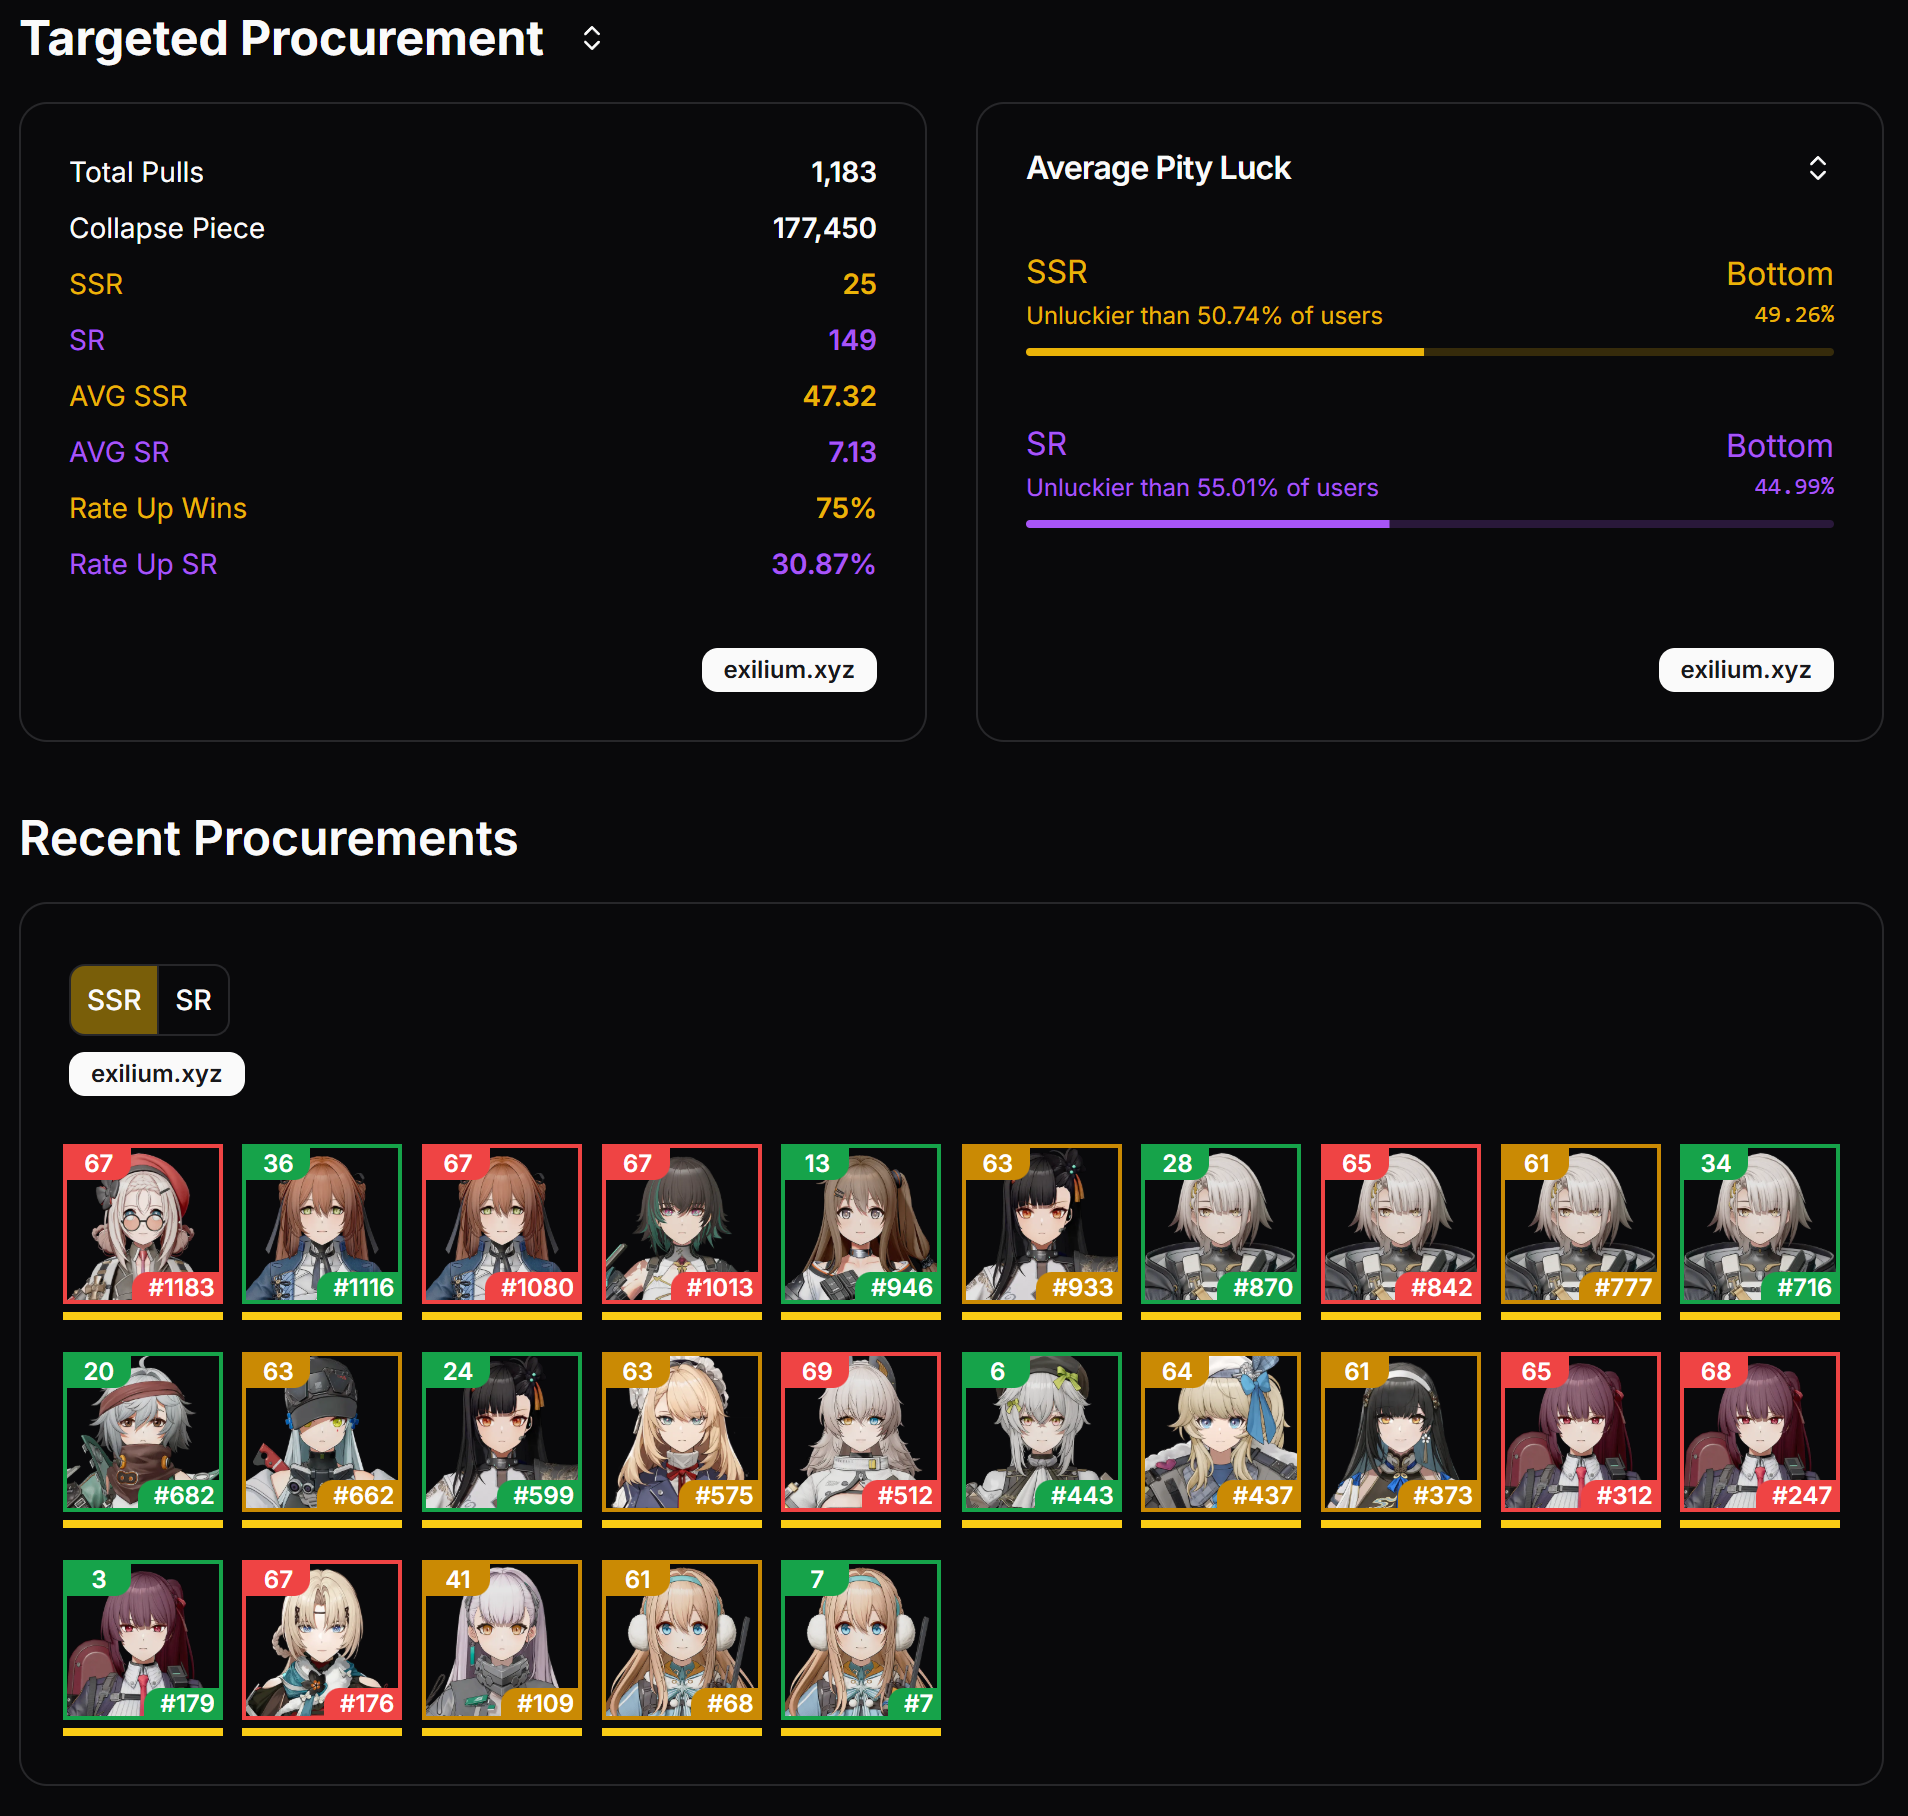Select the pull #842 character card
This screenshot has width=1908, height=1816.
pos(1401,1224)
